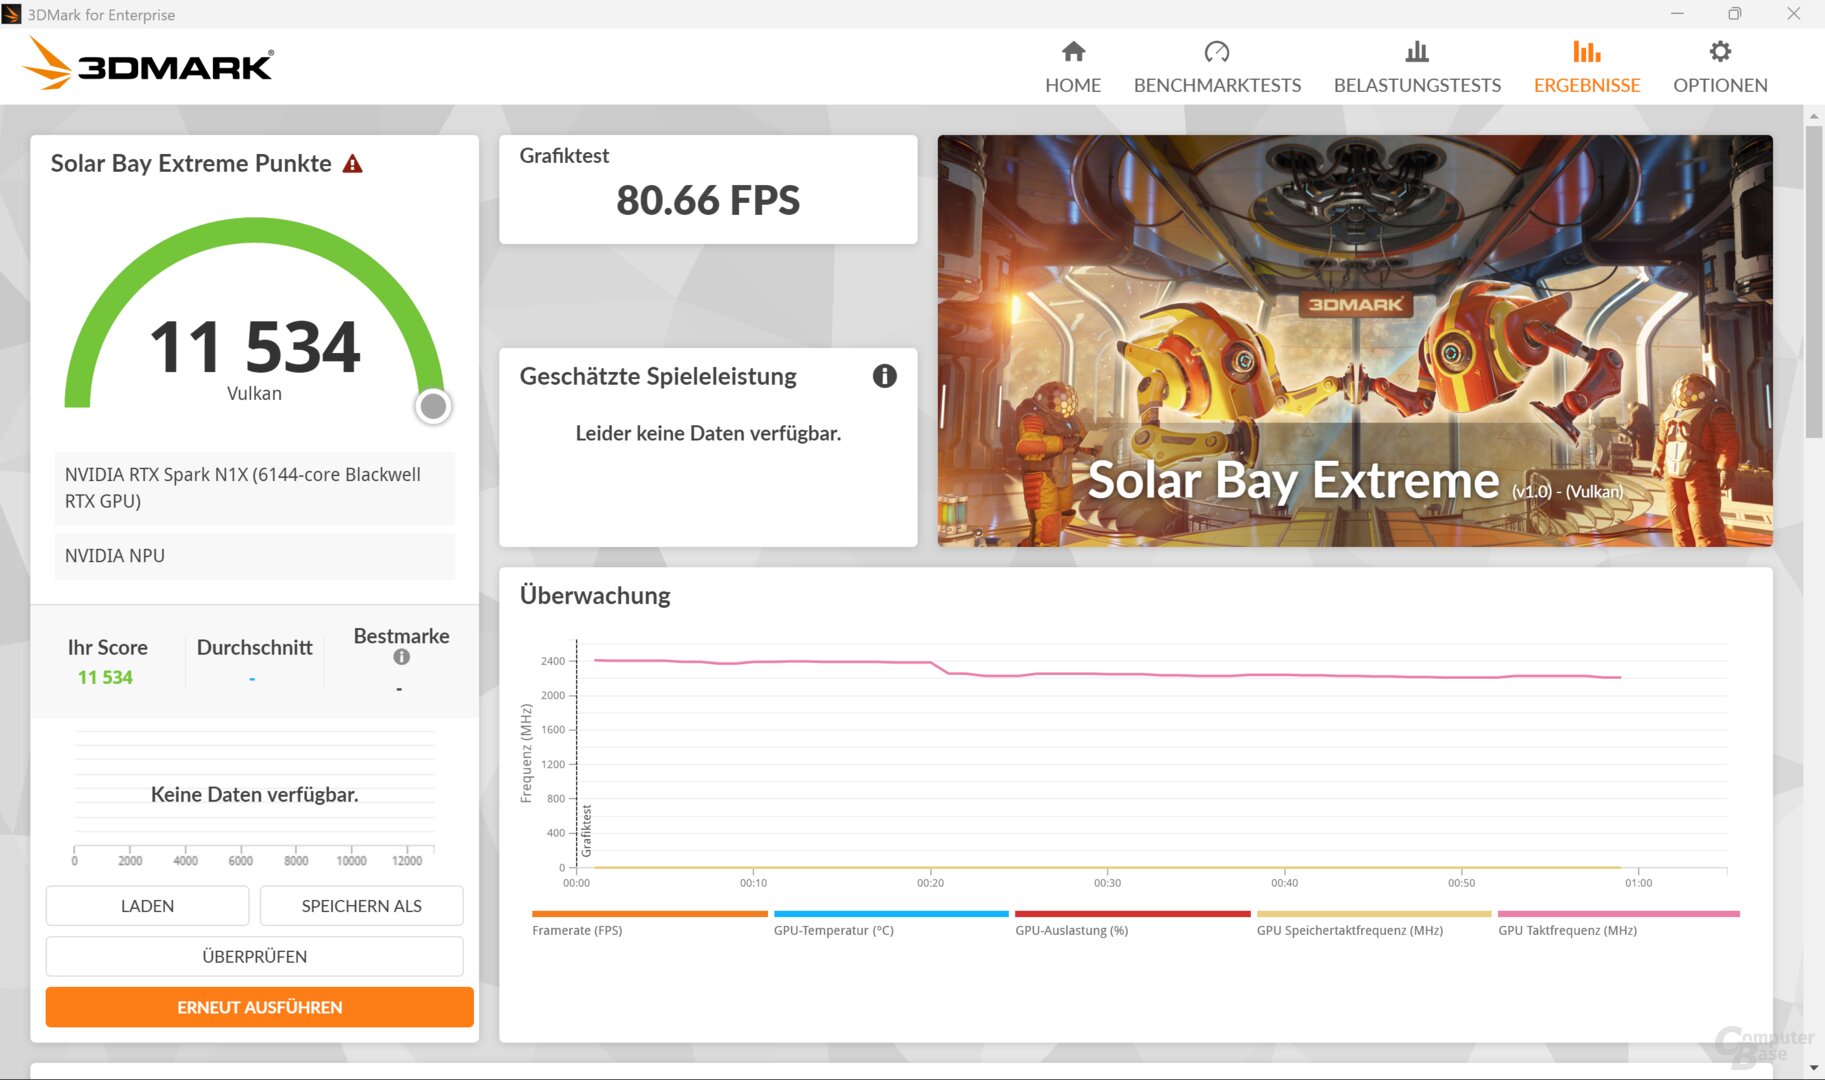Click the 80.66 FPS Grafiktest value
Image resolution: width=1825 pixels, height=1080 pixels.
pos(708,200)
